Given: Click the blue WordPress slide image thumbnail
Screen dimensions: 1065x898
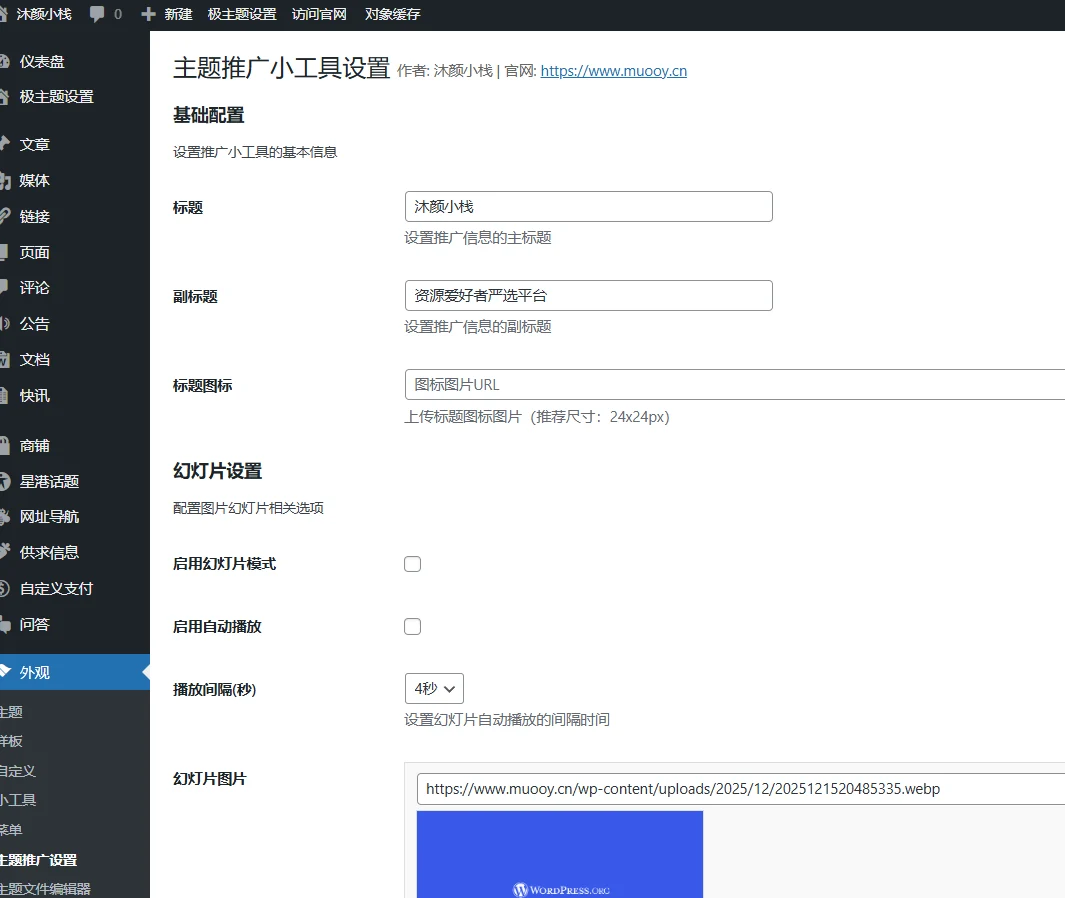Looking at the screenshot, I should (x=559, y=854).
